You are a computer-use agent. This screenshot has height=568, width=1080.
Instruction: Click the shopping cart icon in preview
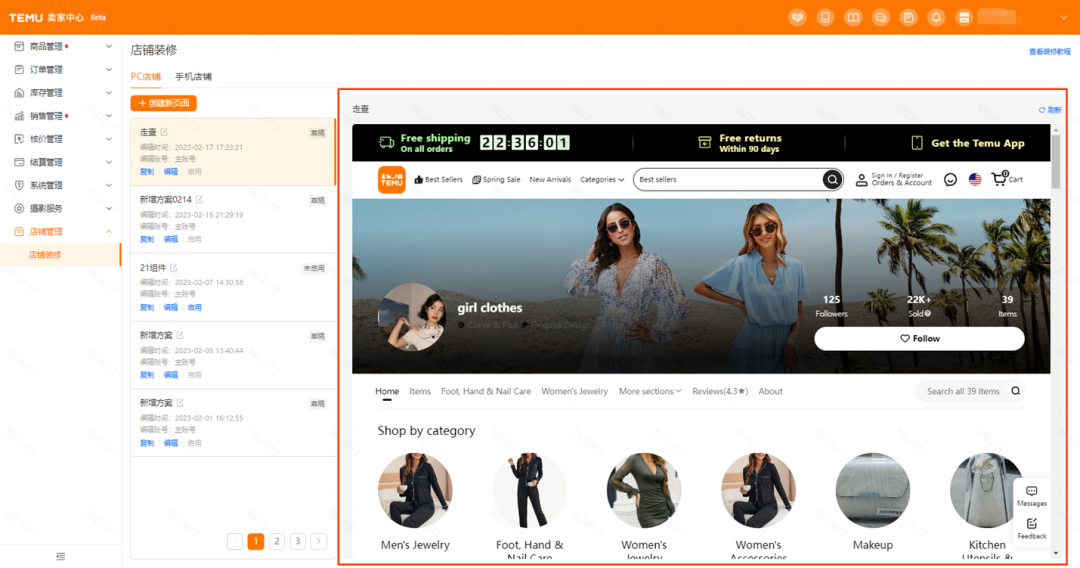(999, 180)
